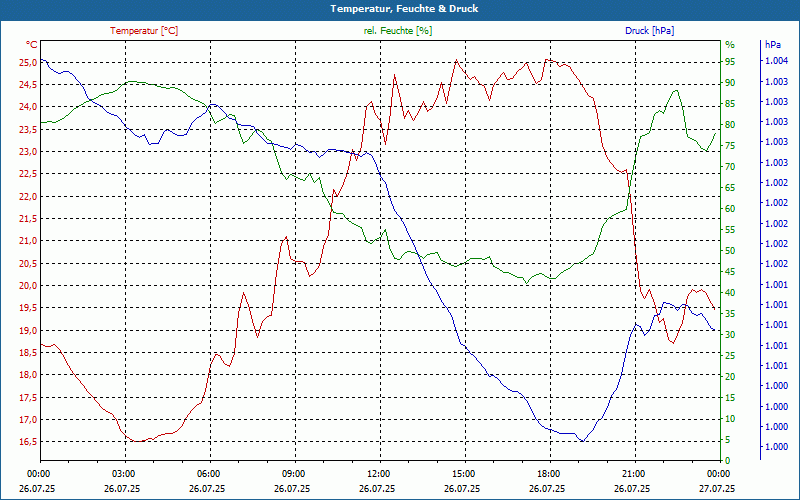
Task: Click the green '20' humidity axis value
Action: pos(730,377)
